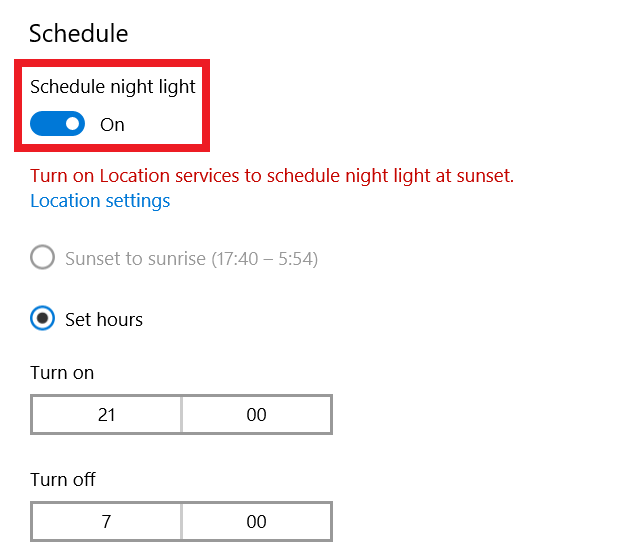Select the Sunset to sunrise radio button
The image size is (635, 556).
click(43, 258)
